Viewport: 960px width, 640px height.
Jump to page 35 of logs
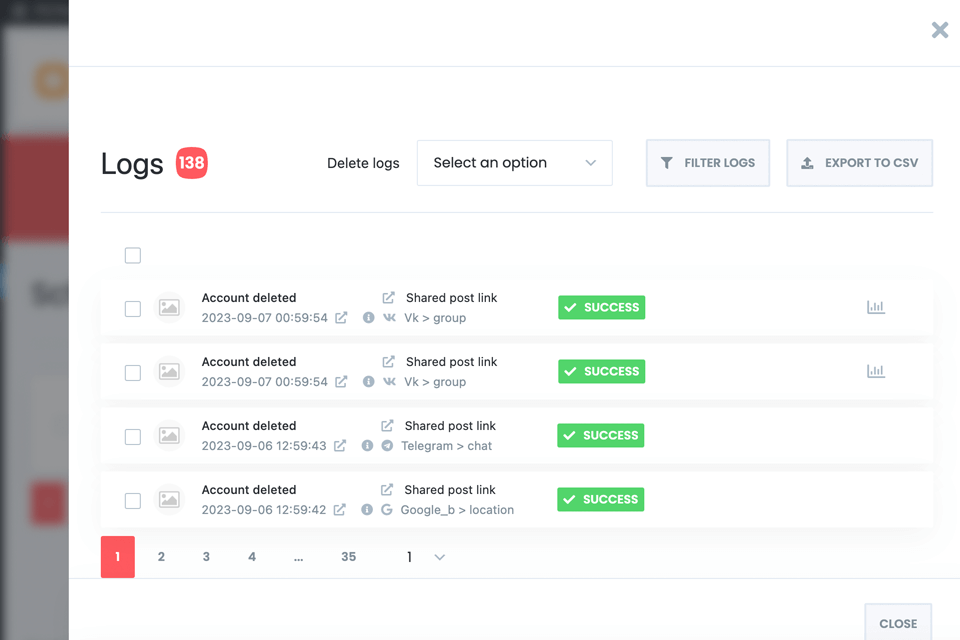pyautogui.click(x=348, y=557)
